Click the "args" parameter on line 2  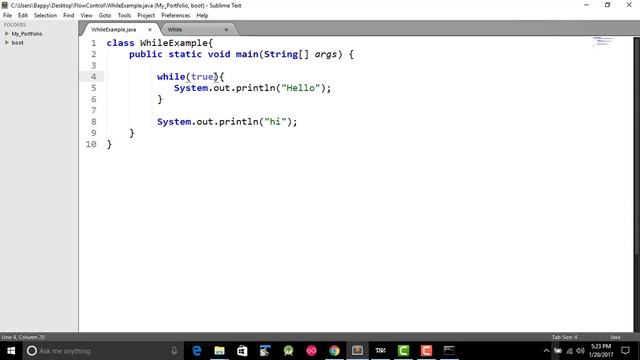pyautogui.click(x=325, y=54)
